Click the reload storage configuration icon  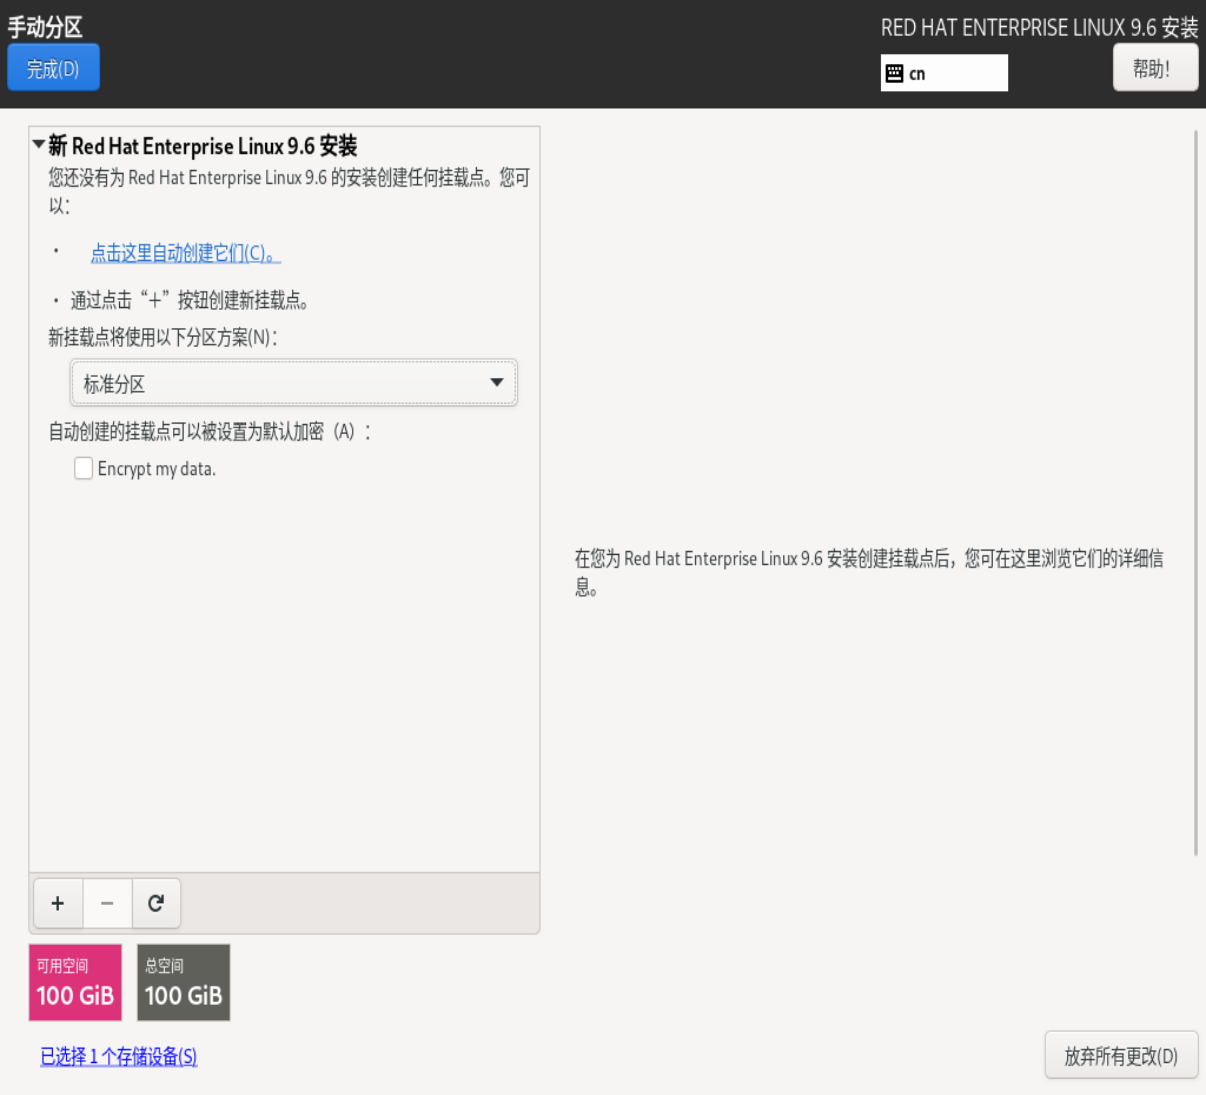[156, 903]
